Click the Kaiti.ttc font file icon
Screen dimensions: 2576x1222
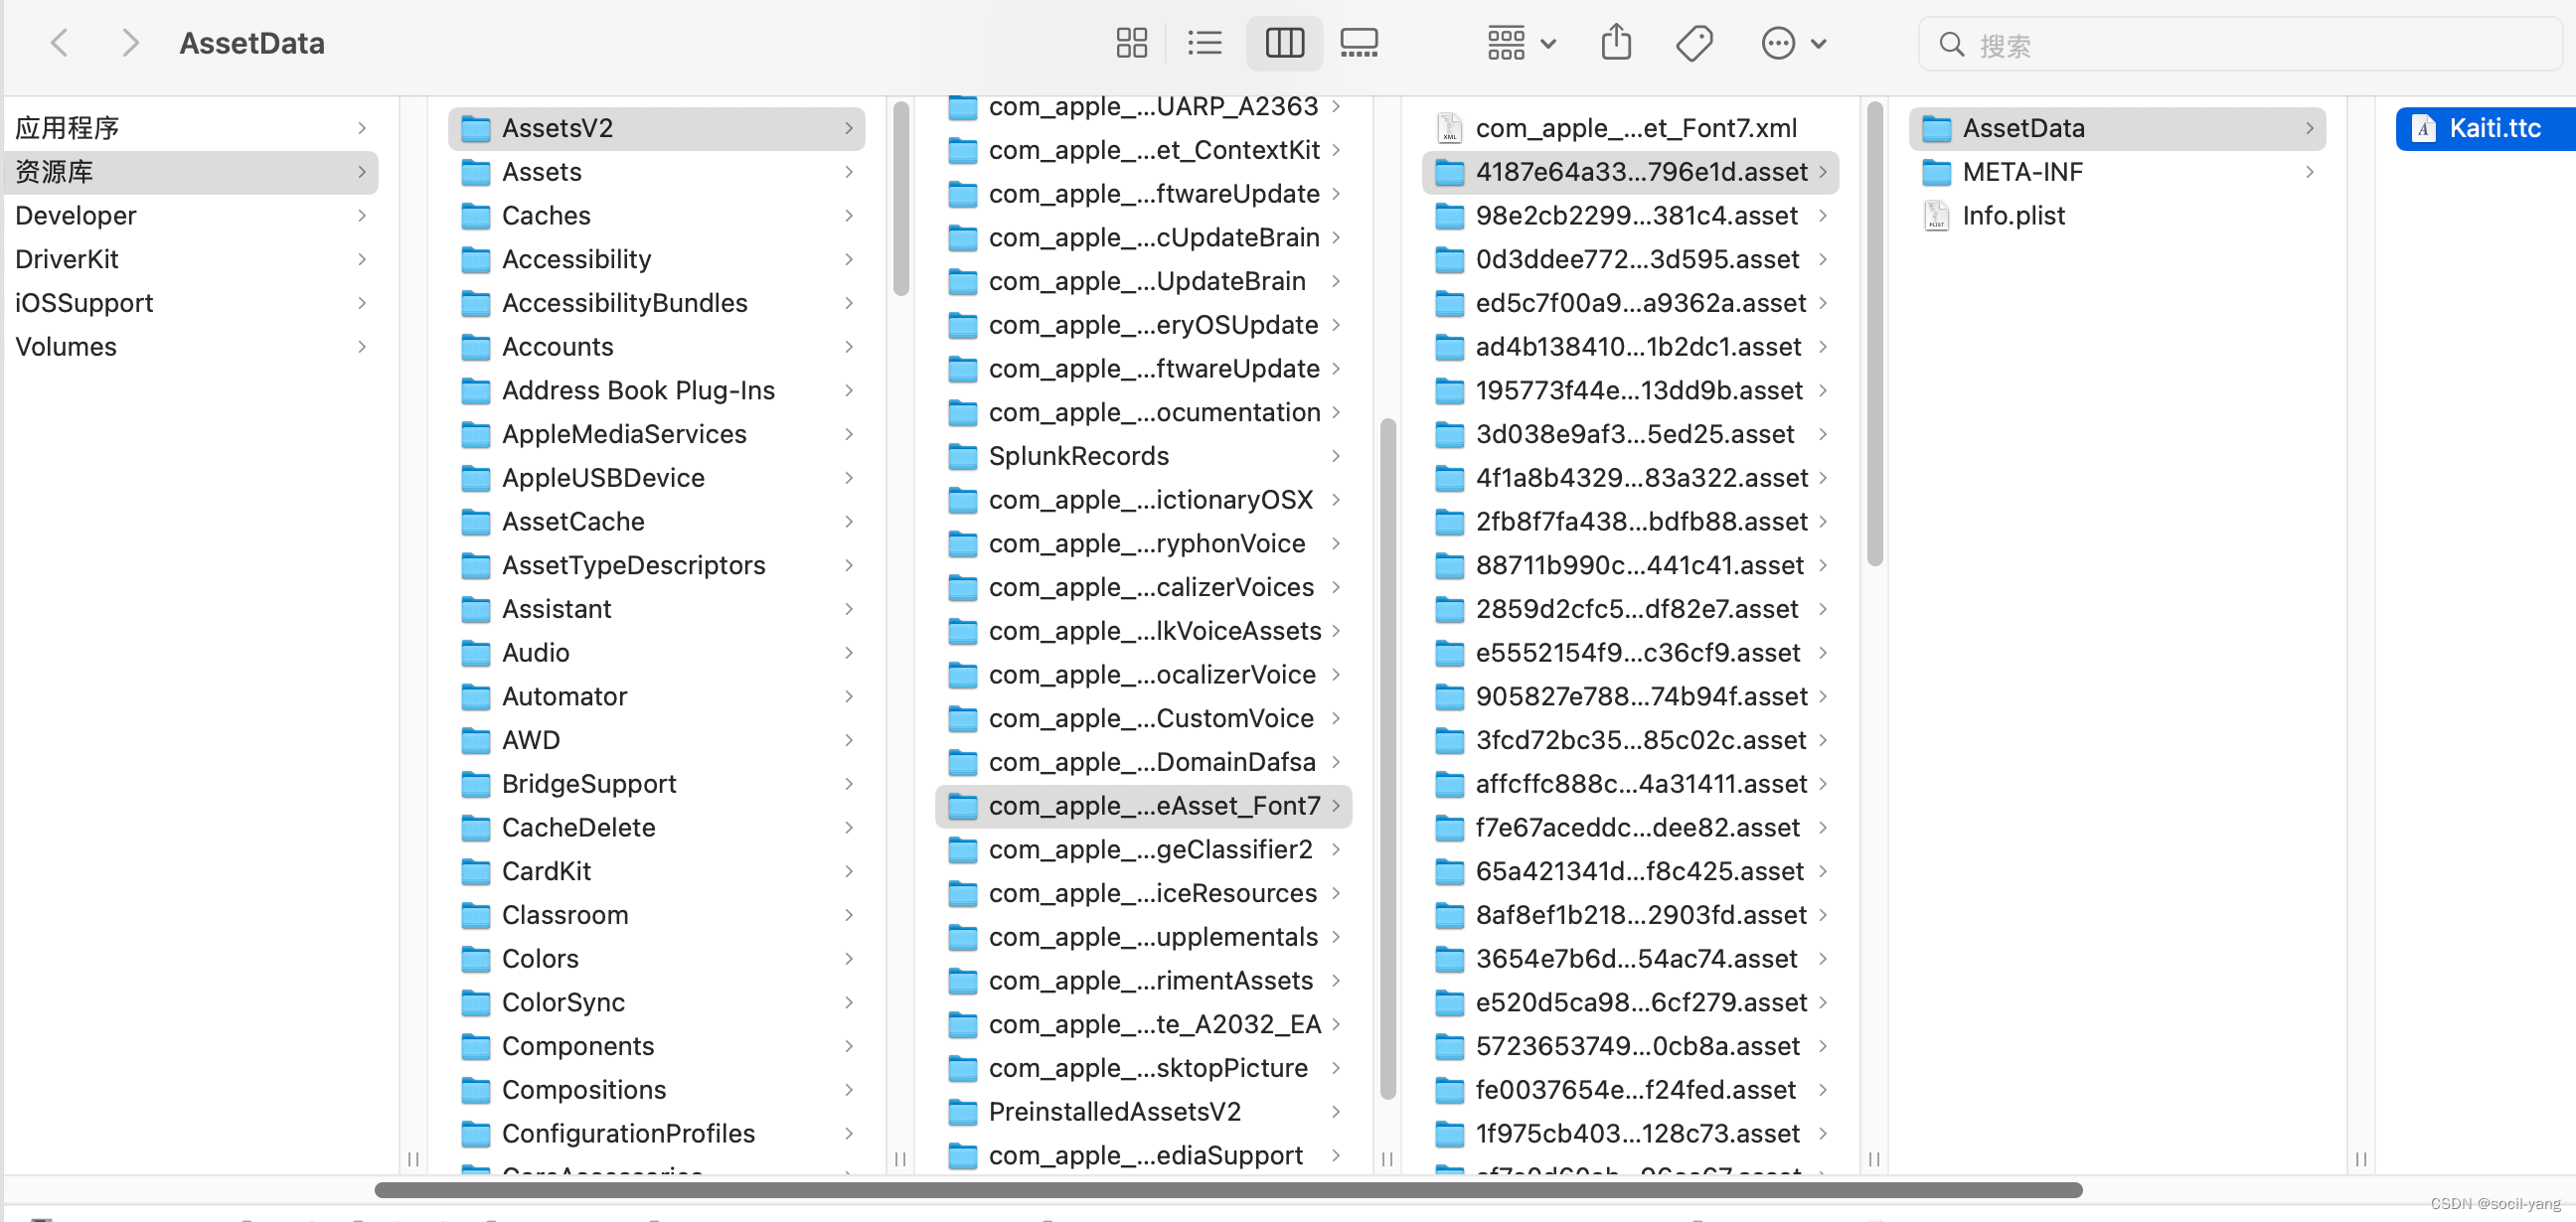2423,128
